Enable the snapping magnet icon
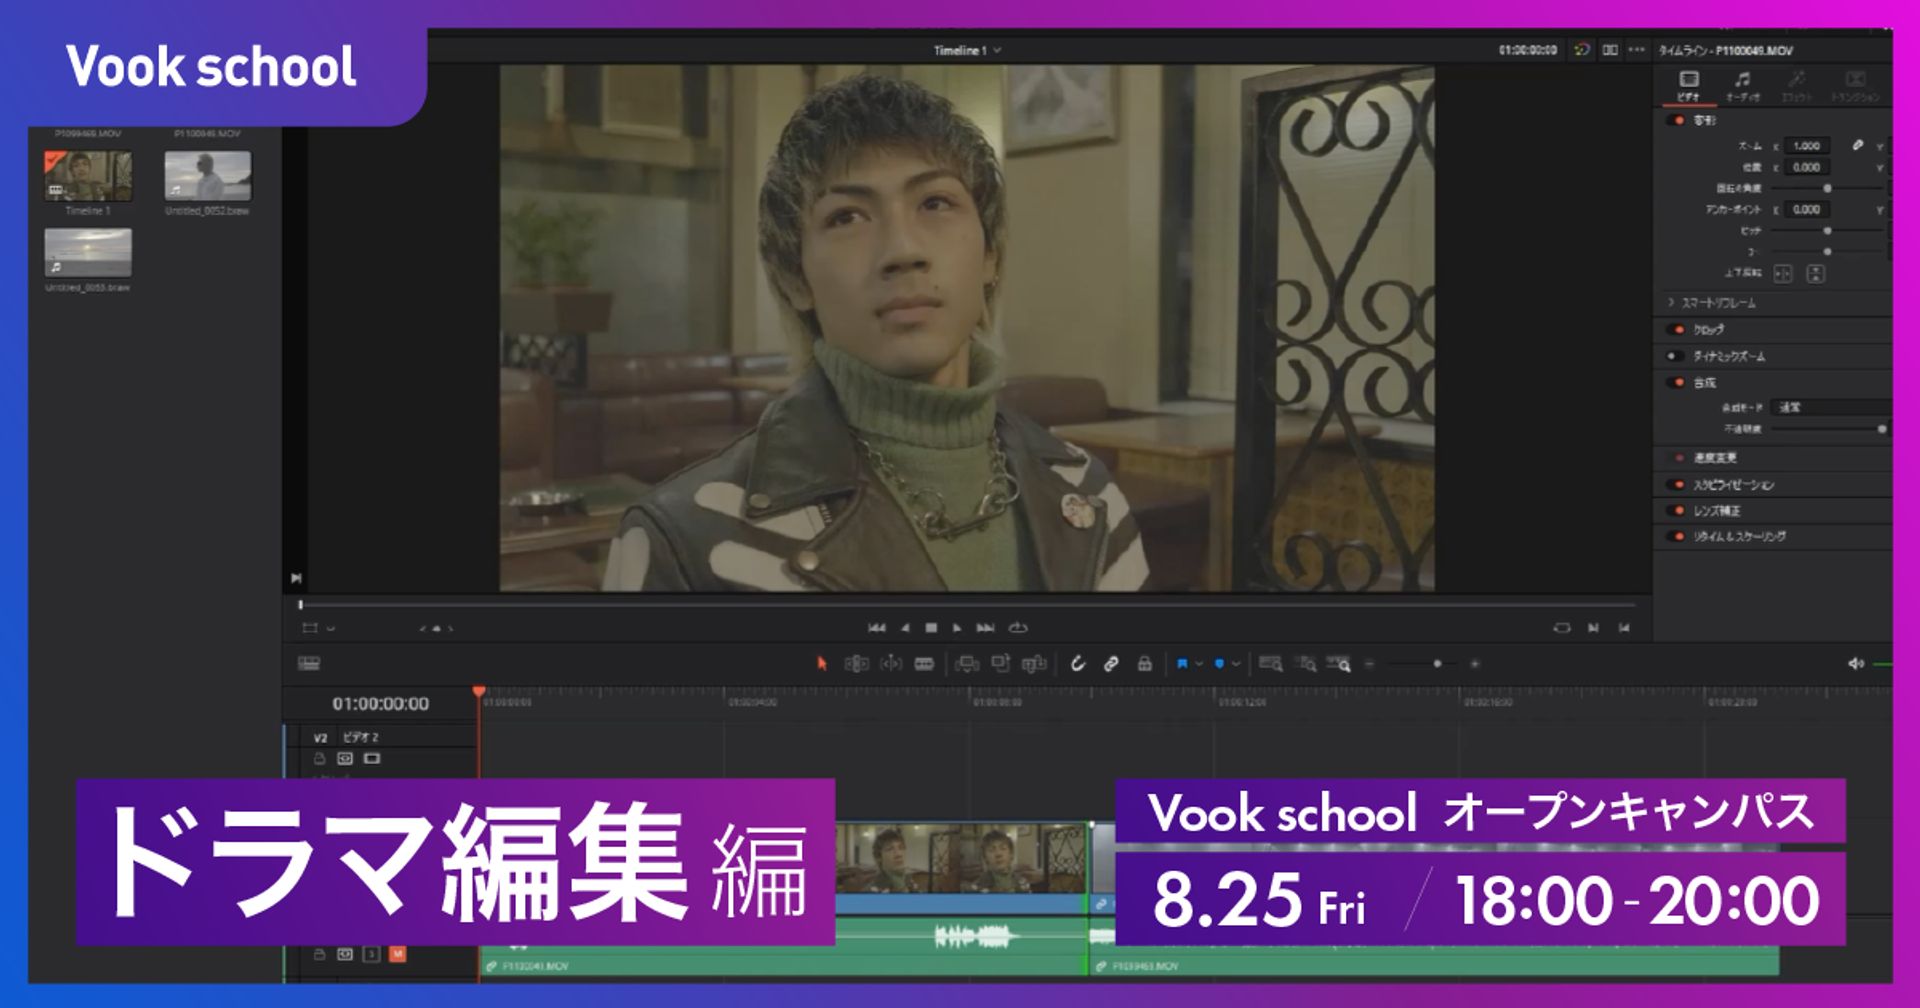 point(1079,663)
